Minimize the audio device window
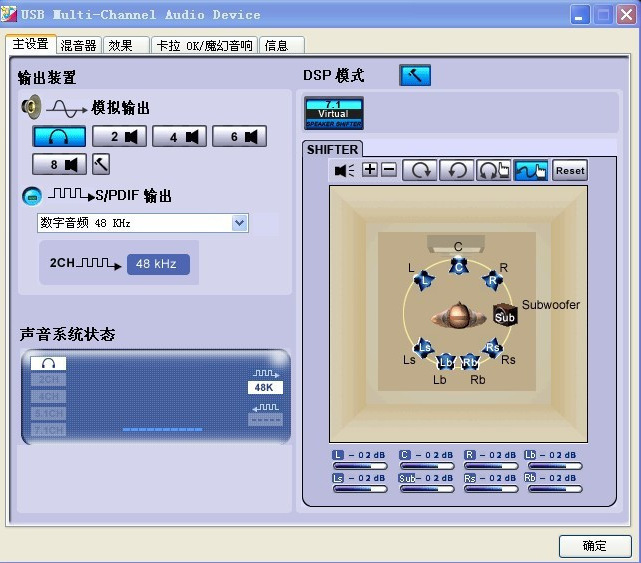The height and width of the screenshot is (563, 641). click(x=579, y=15)
